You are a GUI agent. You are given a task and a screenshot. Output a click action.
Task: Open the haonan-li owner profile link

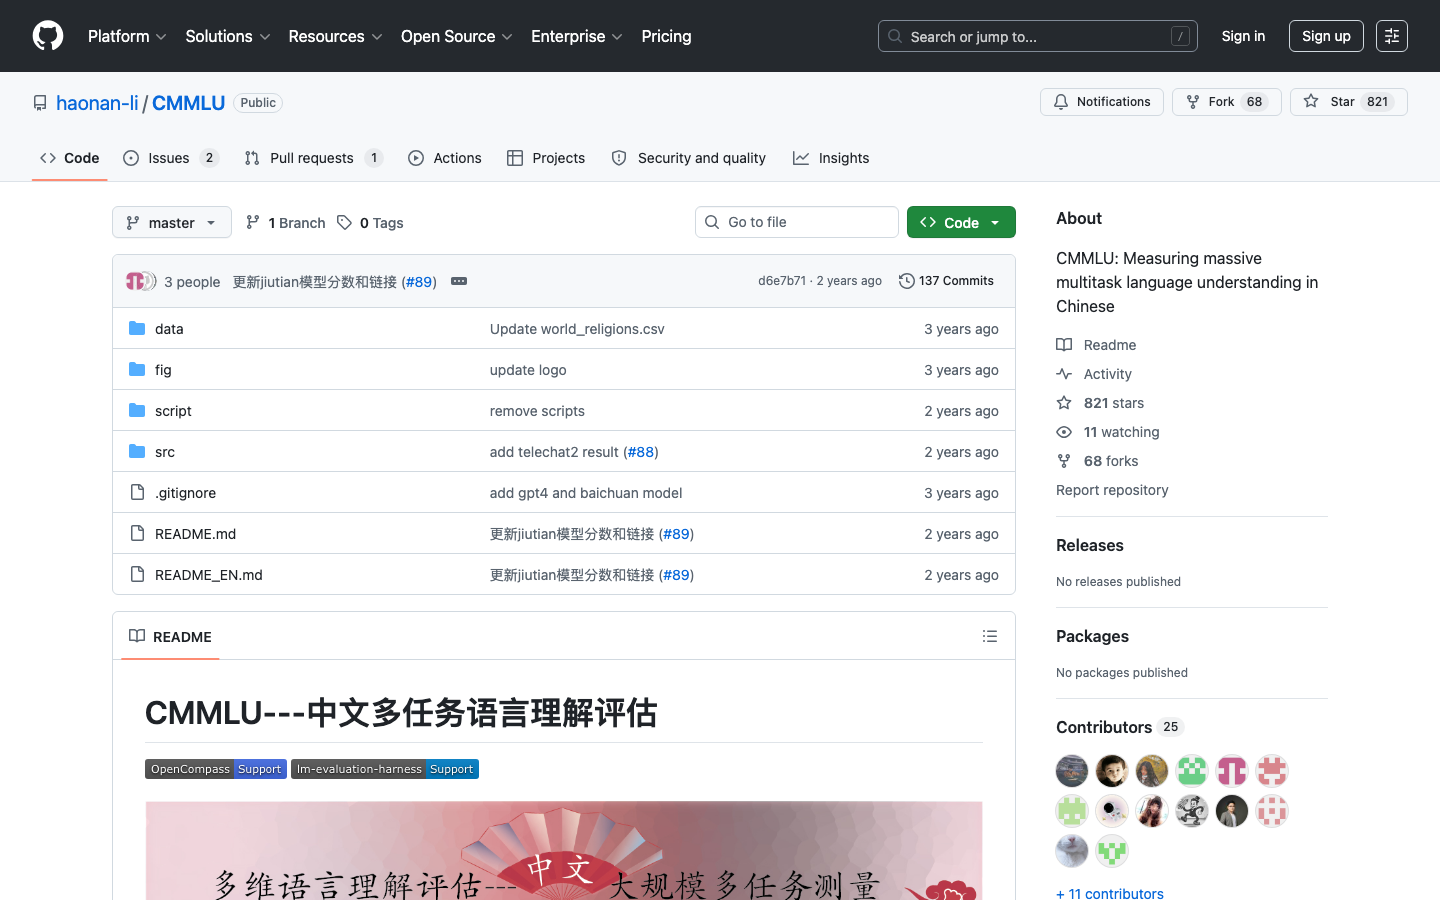97,103
